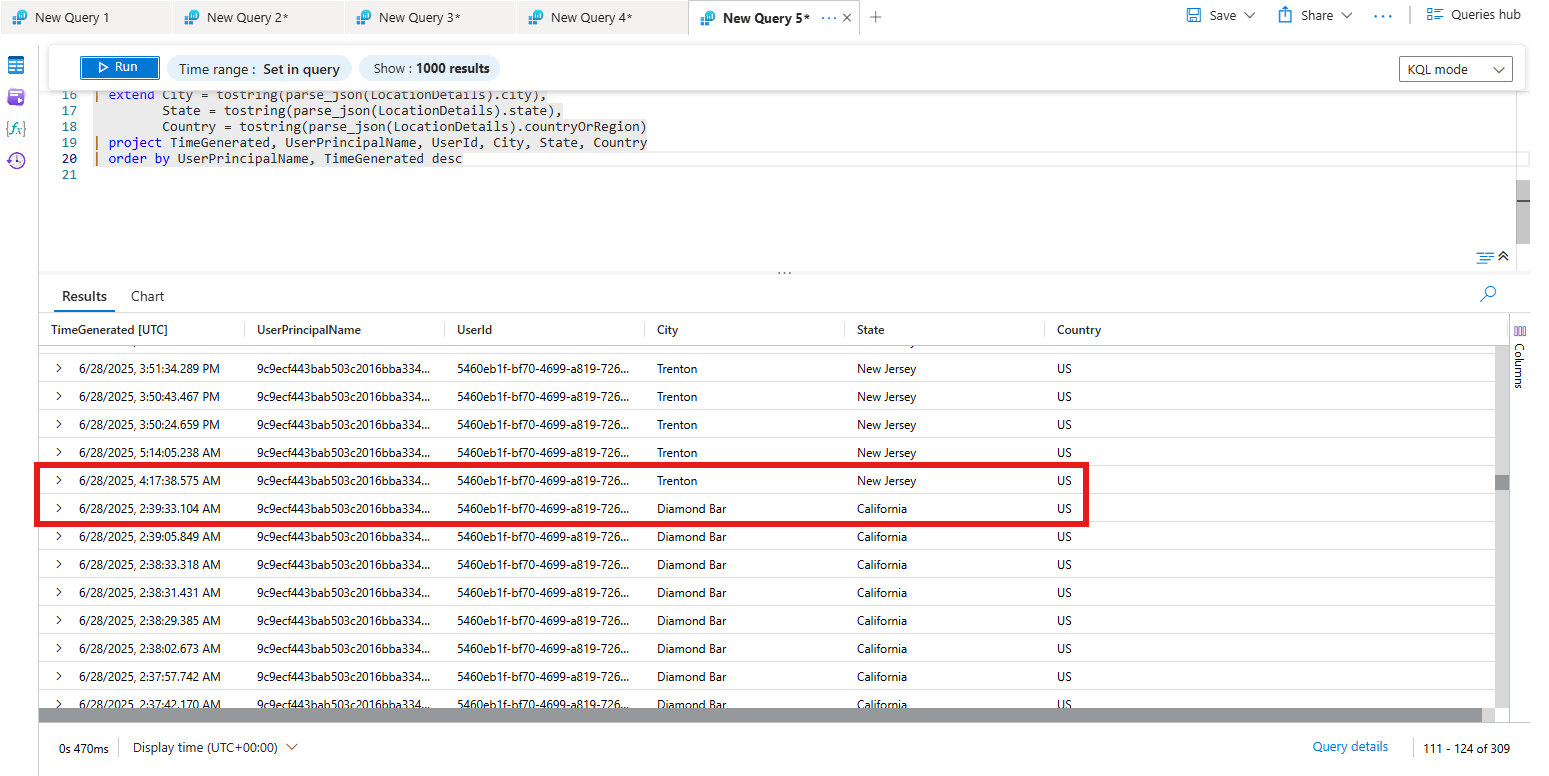1549x776 pixels.
Task: Expand the 2:38:02.673 AM row
Action: coord(59,649)
